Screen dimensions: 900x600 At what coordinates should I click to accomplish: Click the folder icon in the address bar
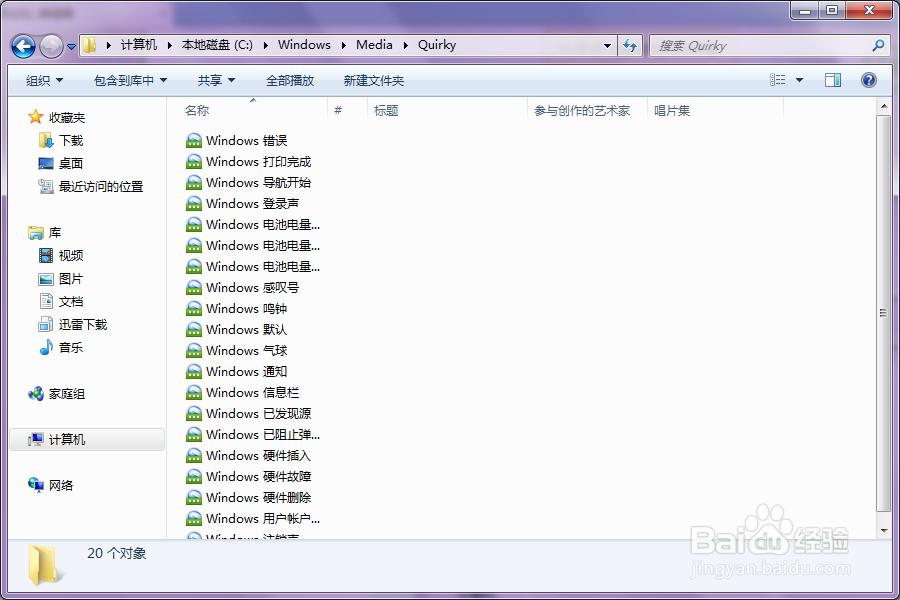tap(90, 45)
